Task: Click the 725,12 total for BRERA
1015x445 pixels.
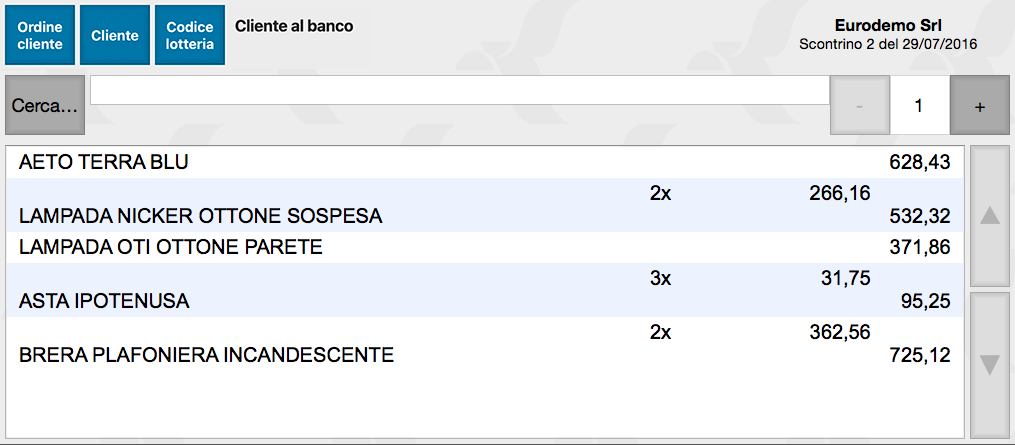Action: (x=919, y=355)
